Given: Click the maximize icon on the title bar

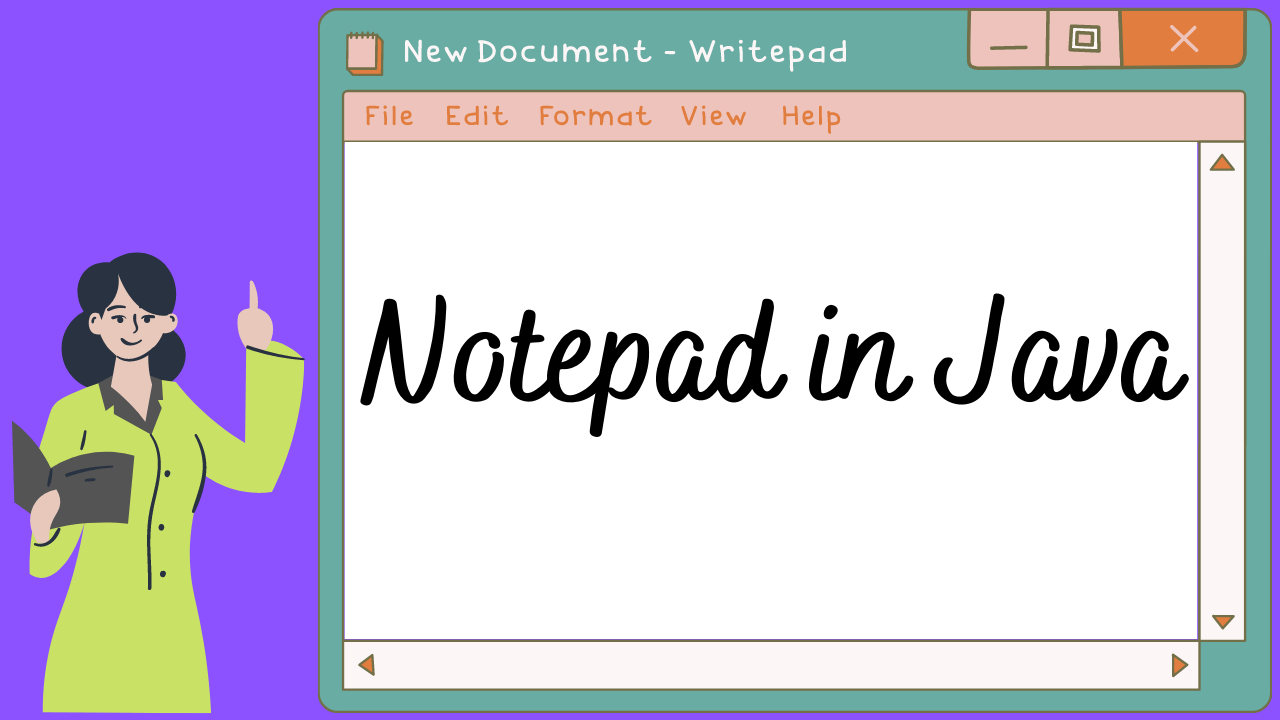Looking at the screenshot, I should coord(1084,39).
